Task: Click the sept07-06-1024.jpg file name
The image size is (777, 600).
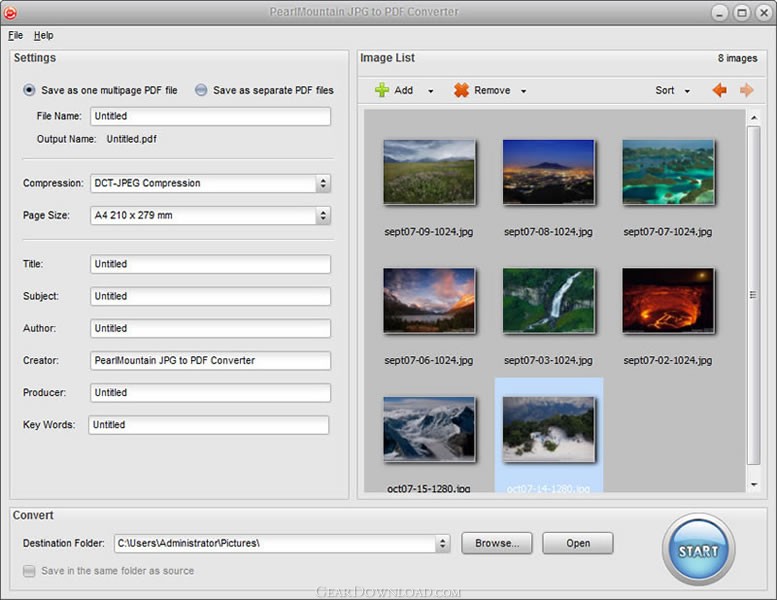Action: pyautogui.click(x=429, y=361)
